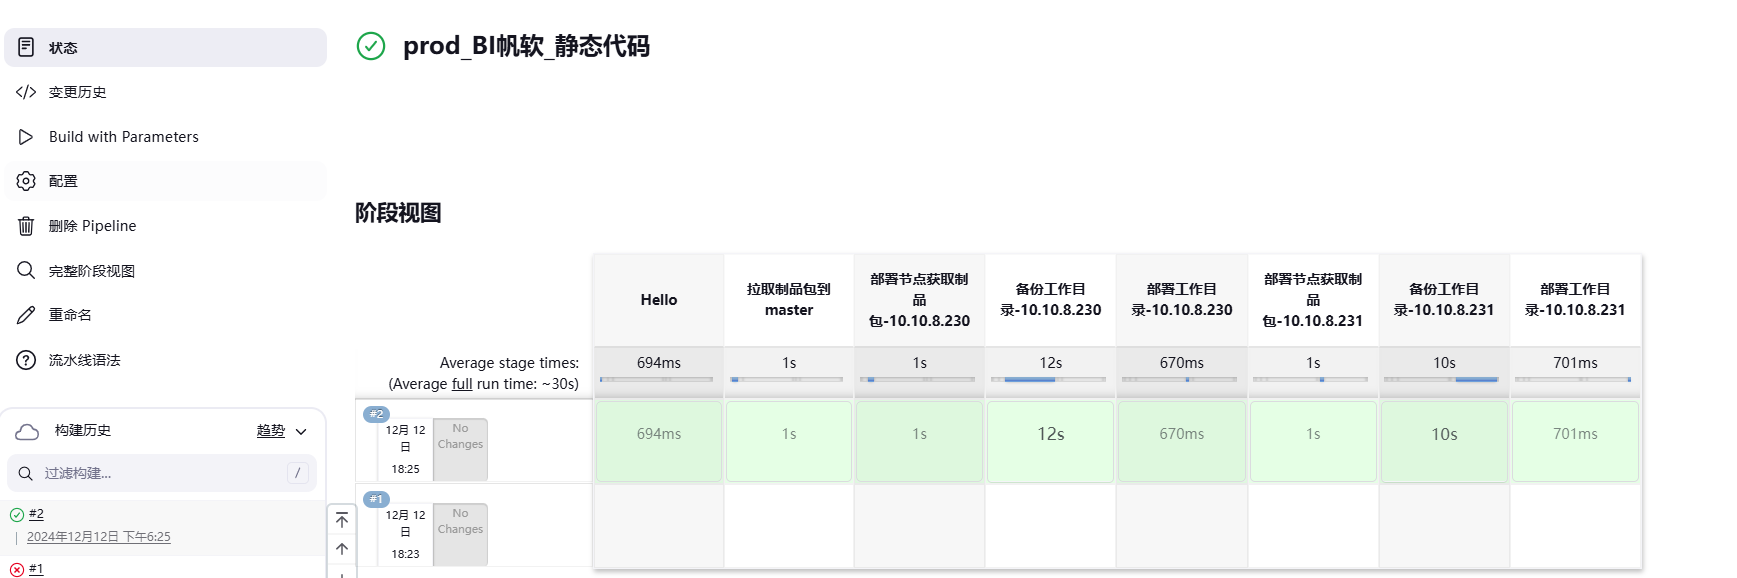Click build #2 cell under 部署节点获取制品包-10.10.8.231
Screen dimensions: 1737x578
(1313, 441)
